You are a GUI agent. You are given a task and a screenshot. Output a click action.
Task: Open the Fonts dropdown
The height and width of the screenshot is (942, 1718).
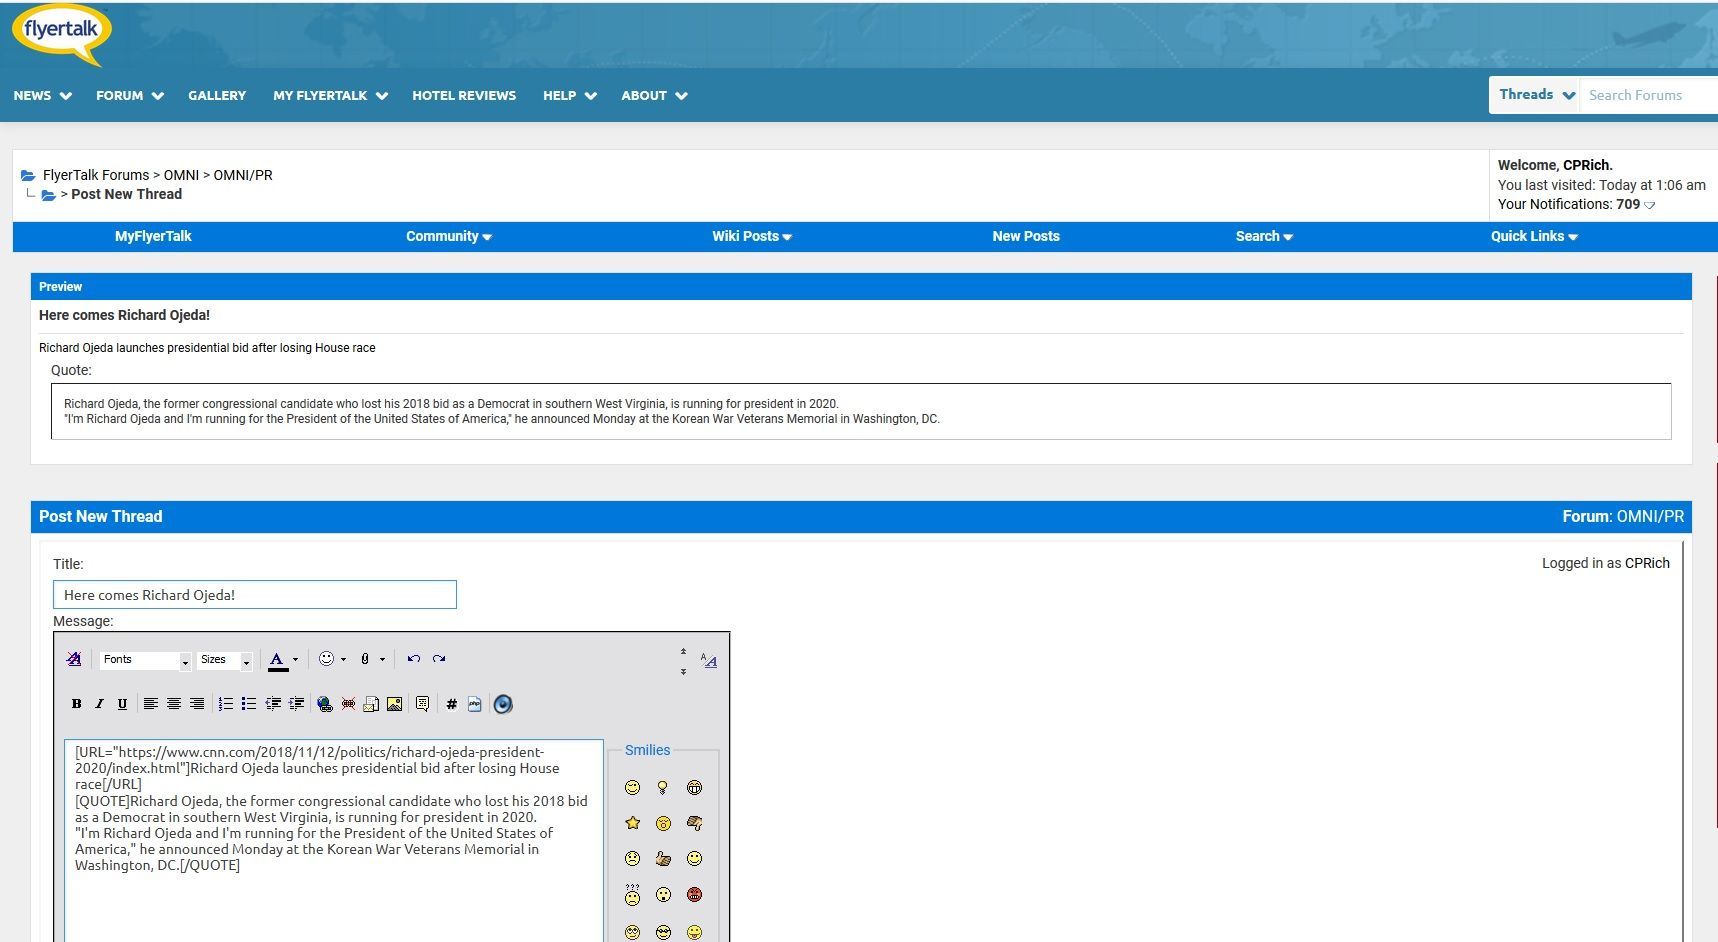pos(144,660)
